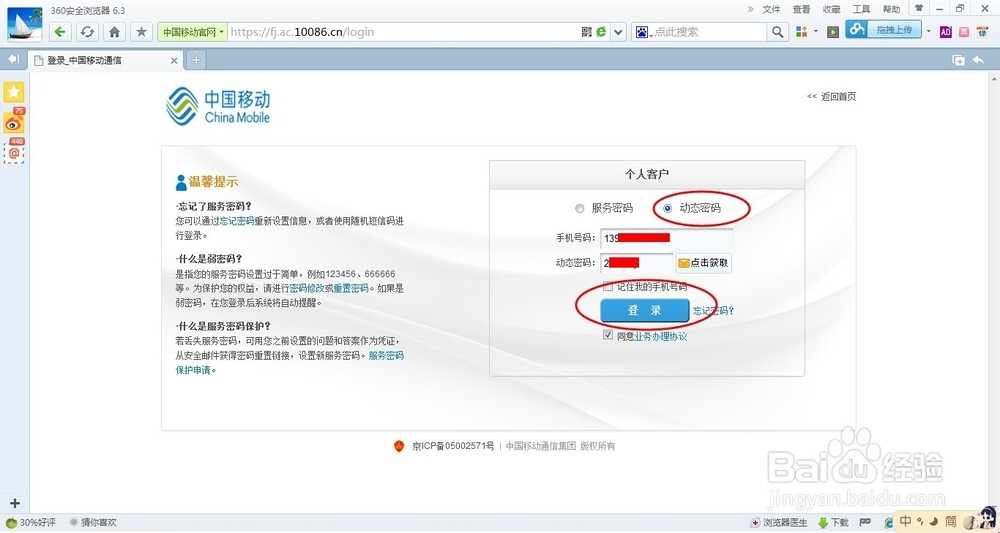The image size is (1000, 533).
Task: Click the 中 input method indicator
Action: (906, 521)
